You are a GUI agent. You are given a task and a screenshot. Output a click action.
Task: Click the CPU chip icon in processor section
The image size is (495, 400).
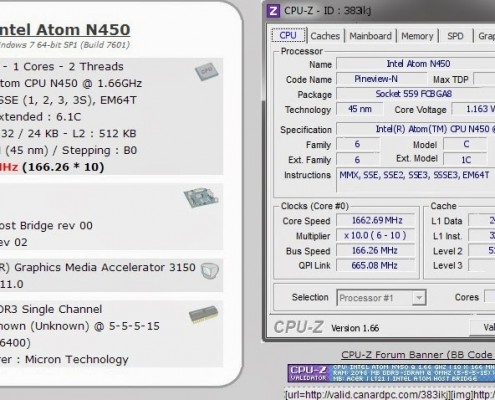tap(207, 71)
